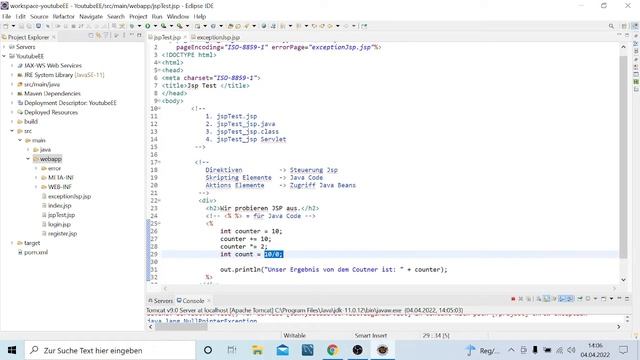Switch to the Servers tab in bottom panel
This screenshot has height=360, width=640.
tap(160, 301)
